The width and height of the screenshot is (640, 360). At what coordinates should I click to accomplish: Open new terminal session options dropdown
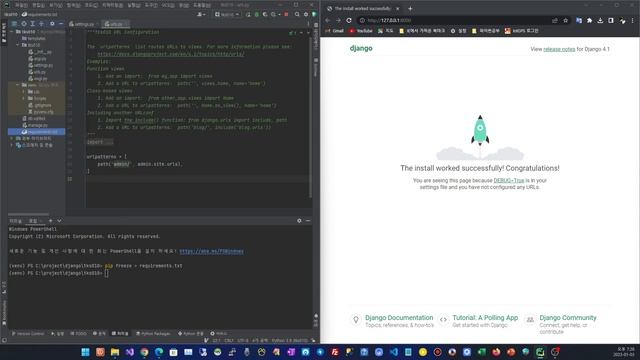tap(59, 221)
